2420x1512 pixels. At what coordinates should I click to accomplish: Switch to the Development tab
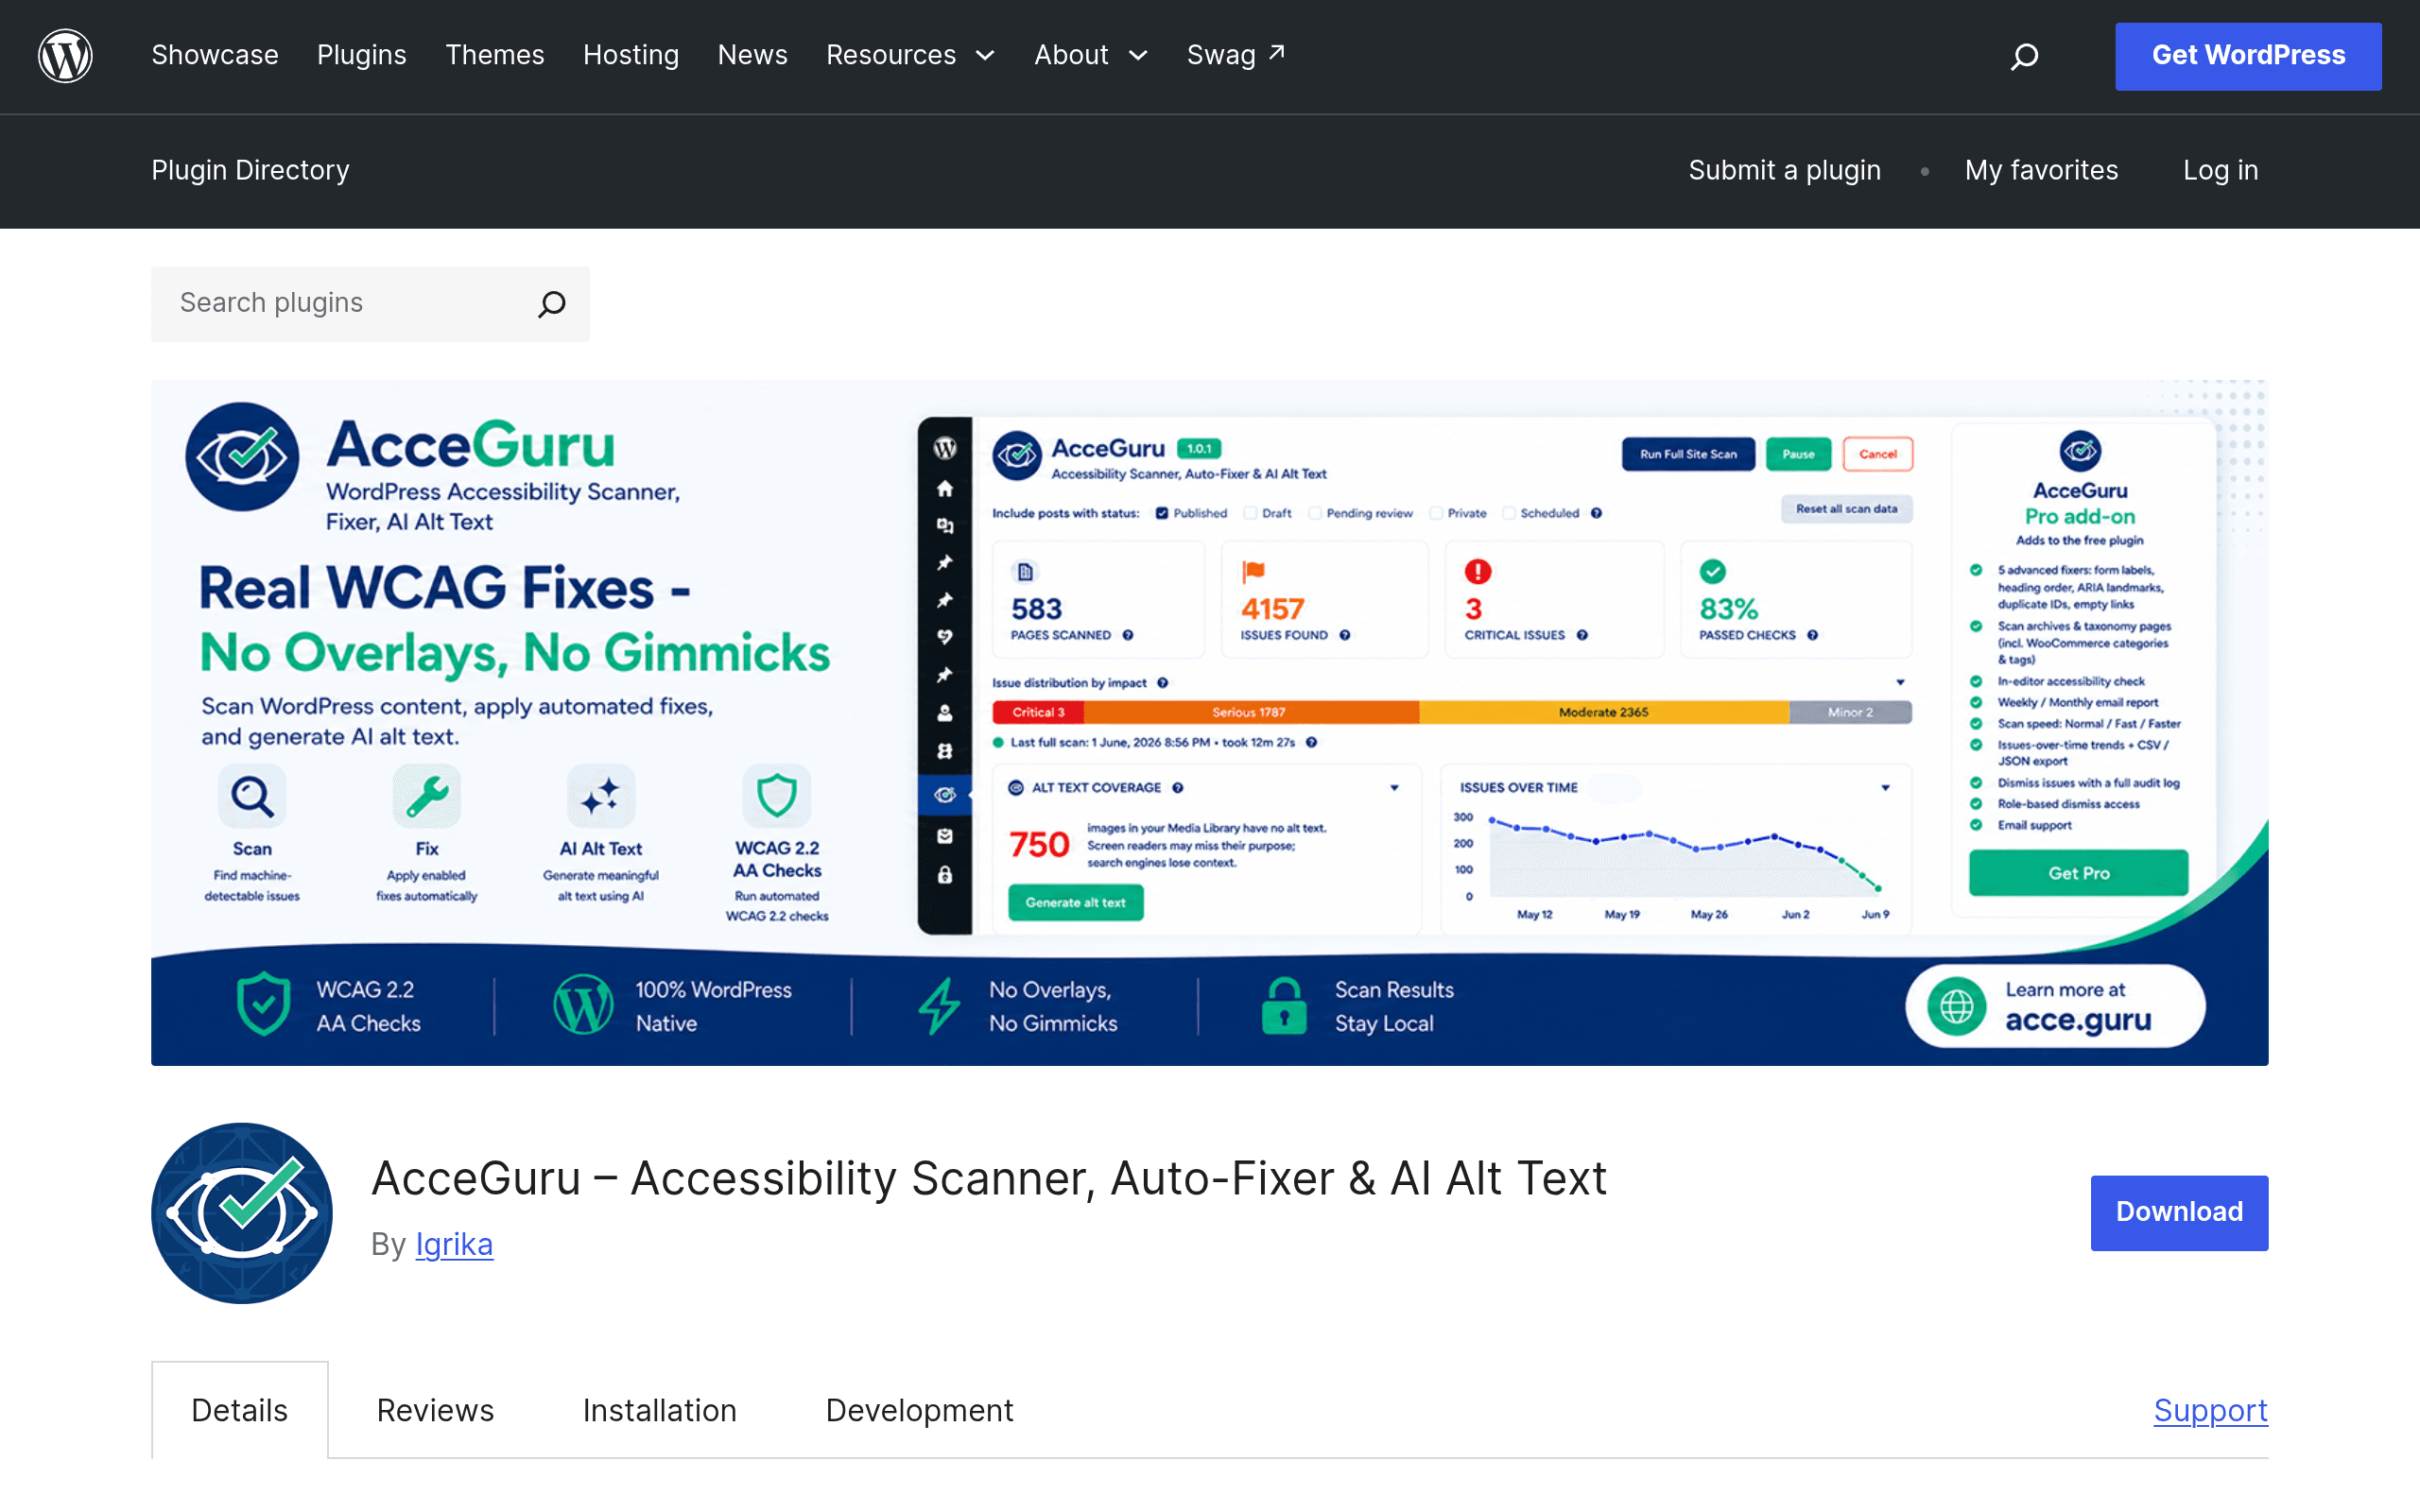tap(920, 1410)
